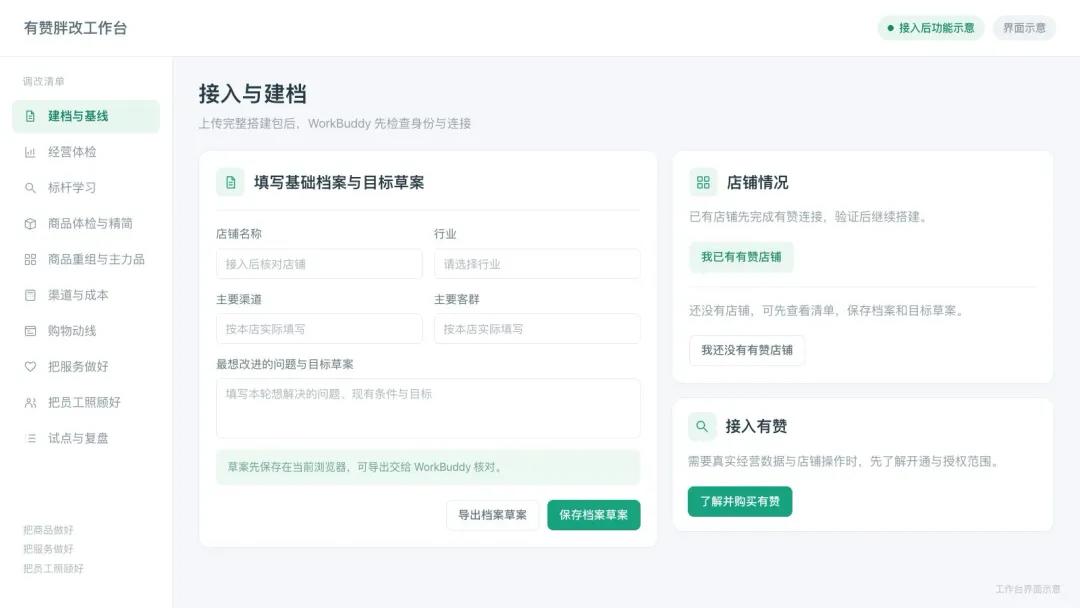The image size is (1080, 608).
Task: Select 把服务做好 in the sidebar
Action: click(x=86, y=367)
